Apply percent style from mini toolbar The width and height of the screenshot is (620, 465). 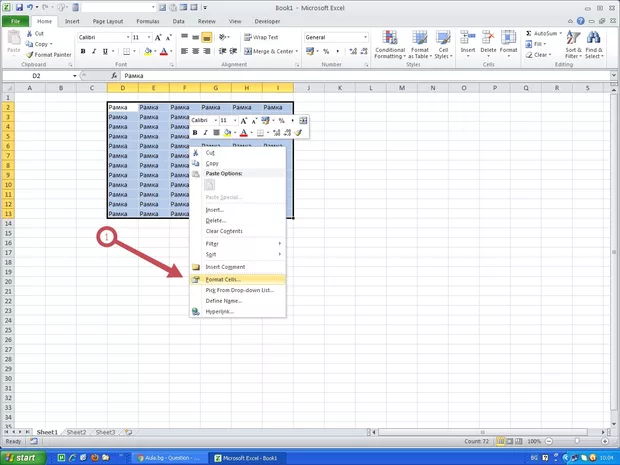(281, 120)
